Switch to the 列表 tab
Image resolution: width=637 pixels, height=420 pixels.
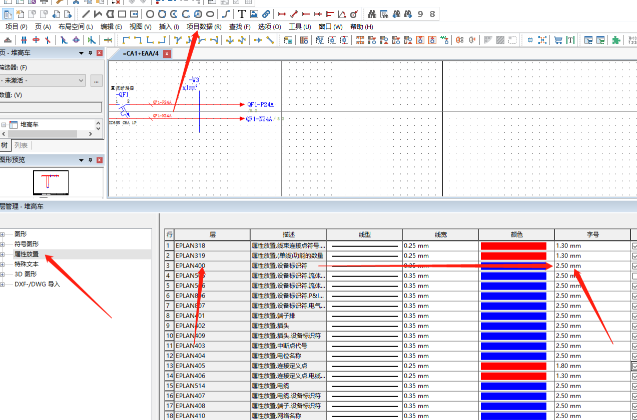tap(22, 145)
